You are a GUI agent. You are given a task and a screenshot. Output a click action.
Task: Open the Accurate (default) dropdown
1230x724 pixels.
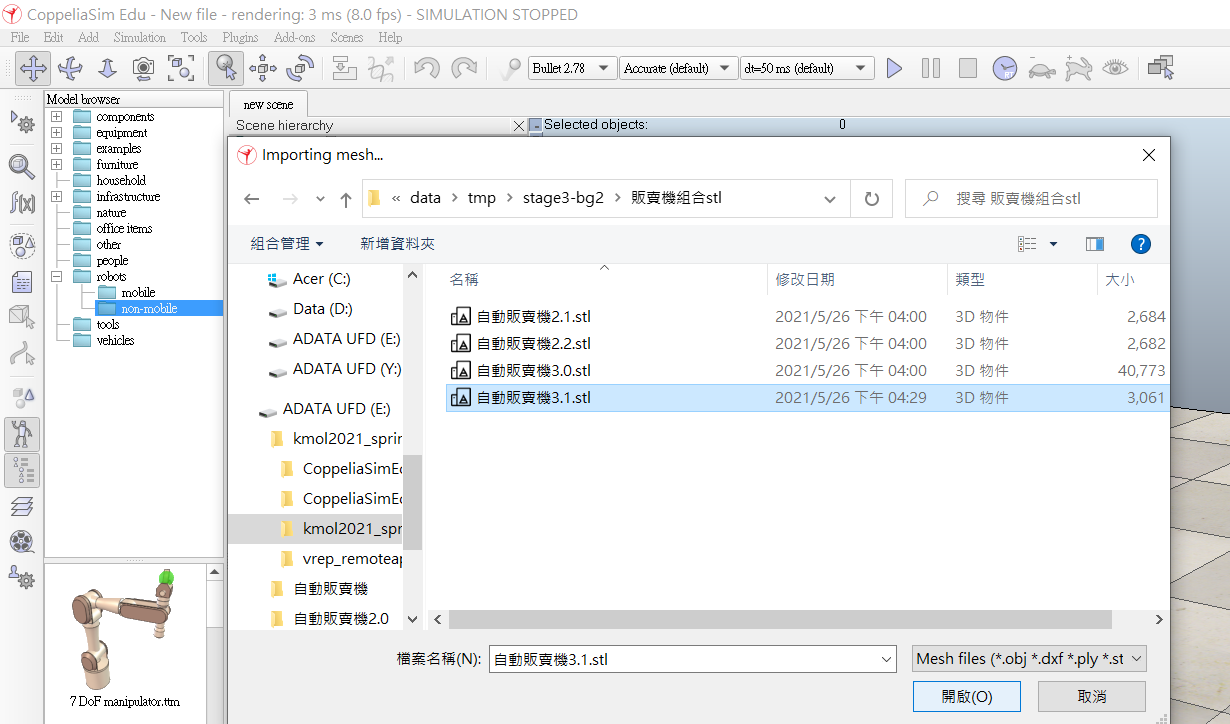tap(679, 68)
